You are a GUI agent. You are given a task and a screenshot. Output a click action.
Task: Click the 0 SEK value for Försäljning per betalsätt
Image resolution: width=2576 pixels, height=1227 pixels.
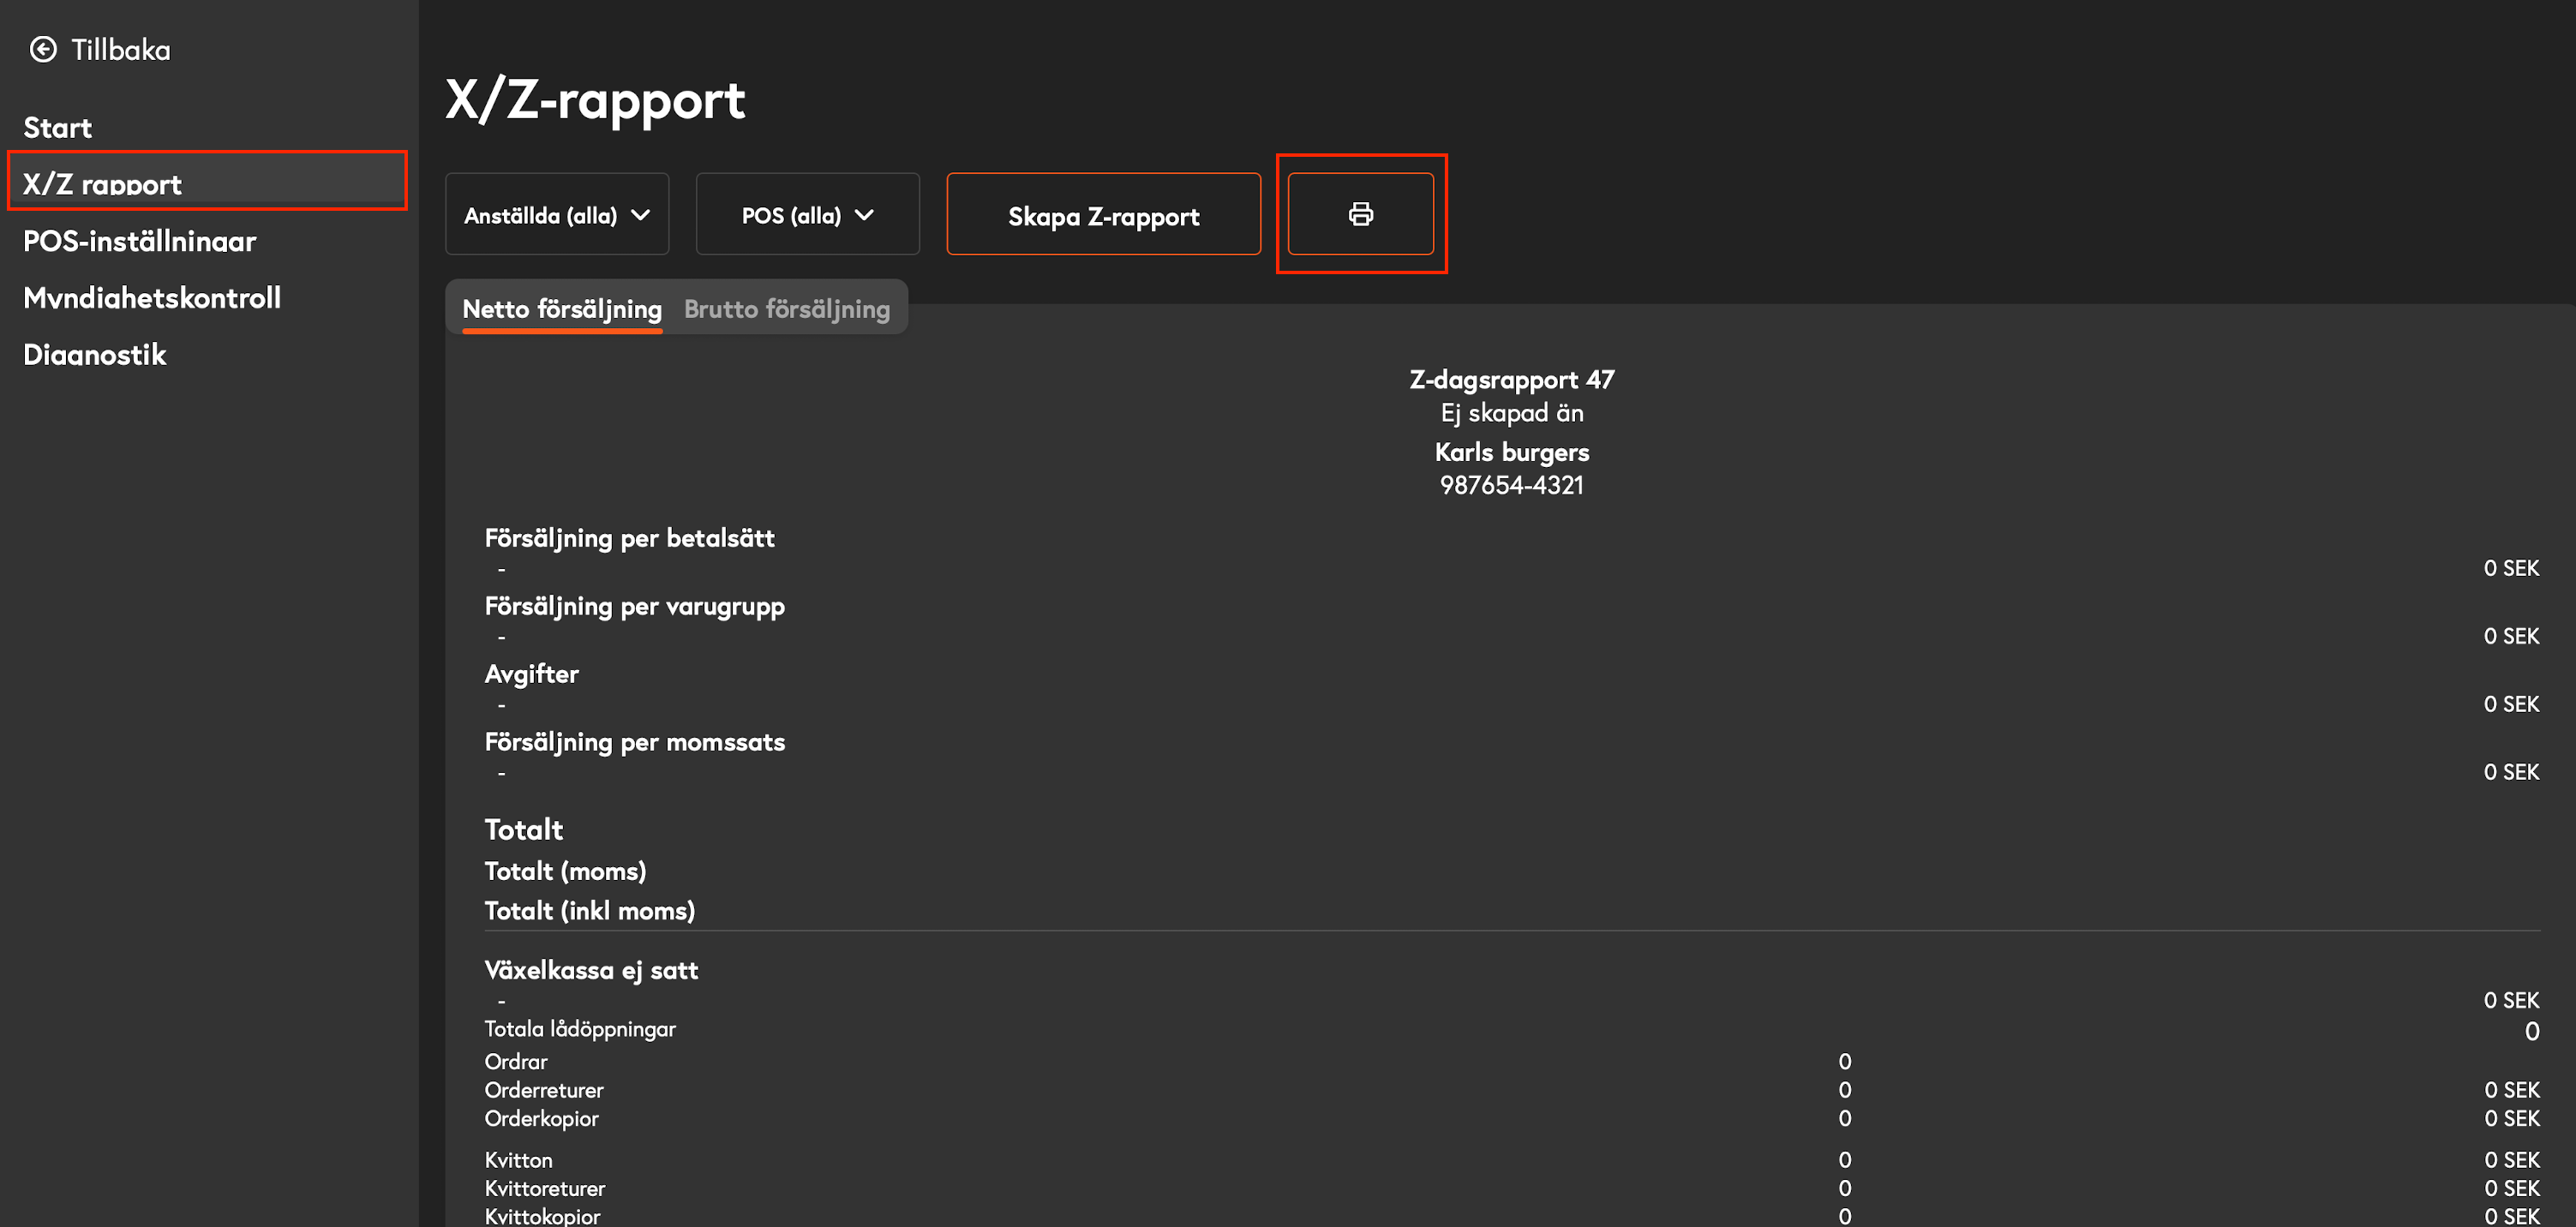click(x=2511, y=568)
